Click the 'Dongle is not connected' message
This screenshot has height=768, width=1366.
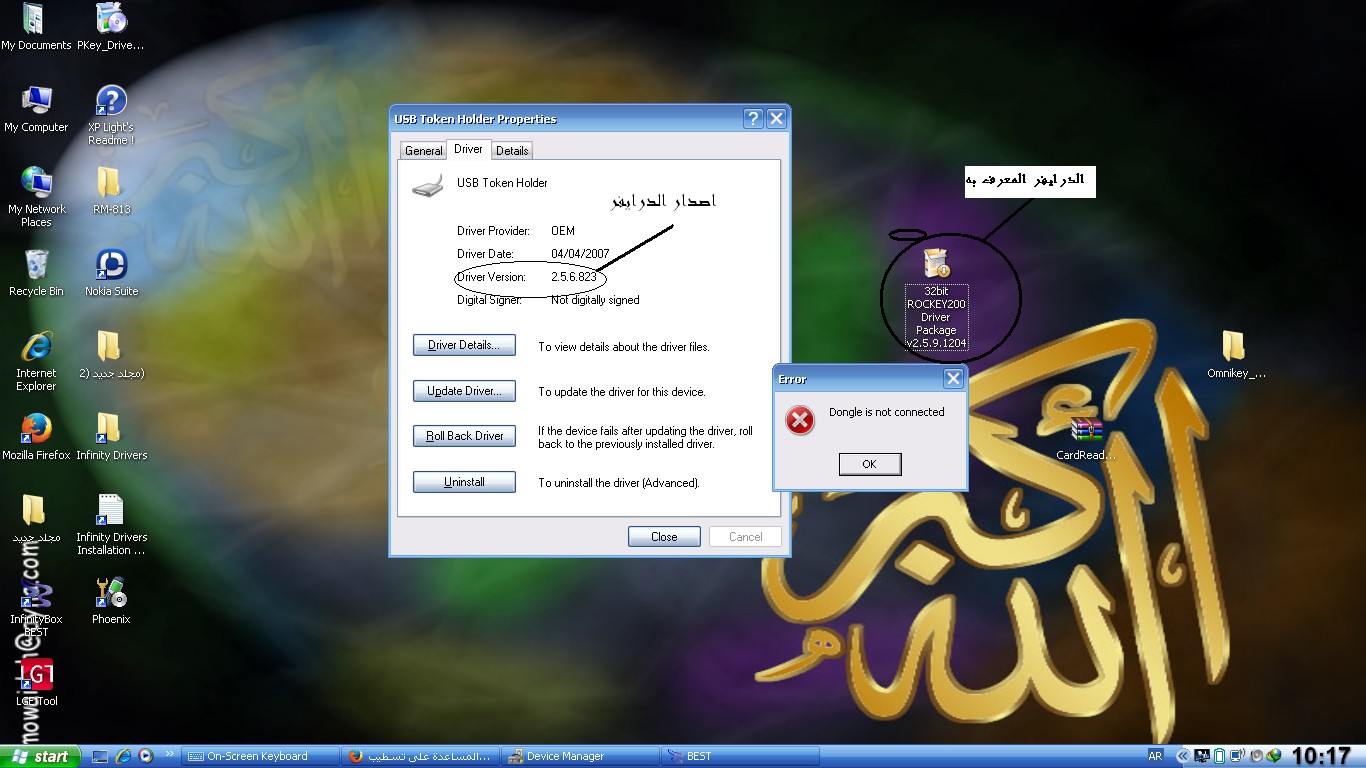click(886, 412)
